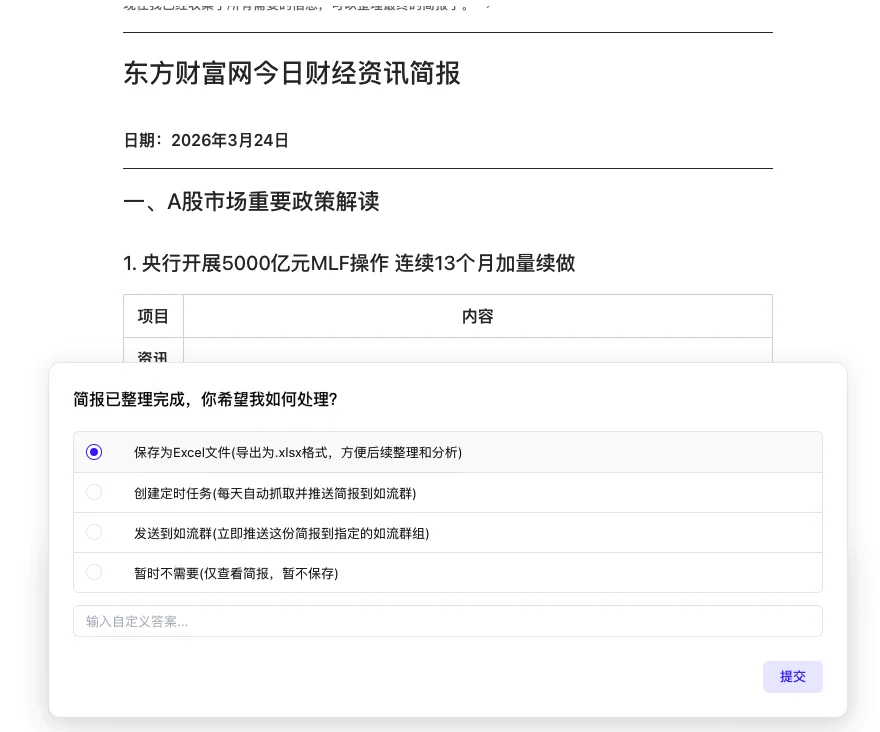Click the 东方财富网今日财经资讯简报 title
This screenshot has width=880, height=732.
[292, 74]
